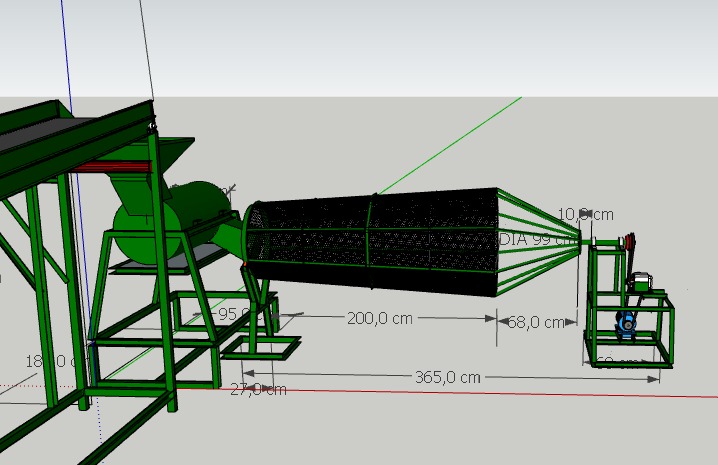Click the 95 cm dimension label
The height and width of the screenshot is (465, 718).
[x=238, y=313]
